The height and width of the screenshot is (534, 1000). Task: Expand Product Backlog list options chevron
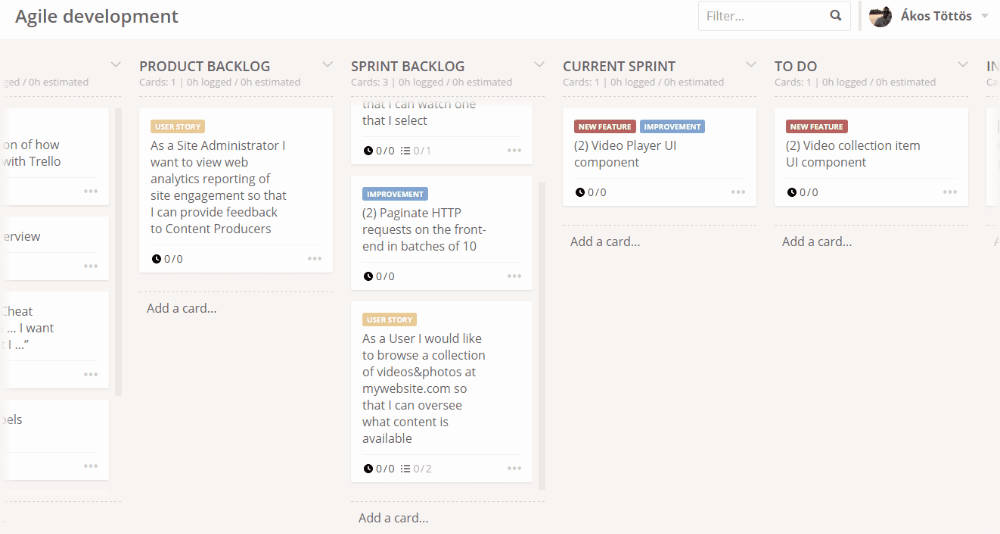pyautogui.click(x=327, y=65)
